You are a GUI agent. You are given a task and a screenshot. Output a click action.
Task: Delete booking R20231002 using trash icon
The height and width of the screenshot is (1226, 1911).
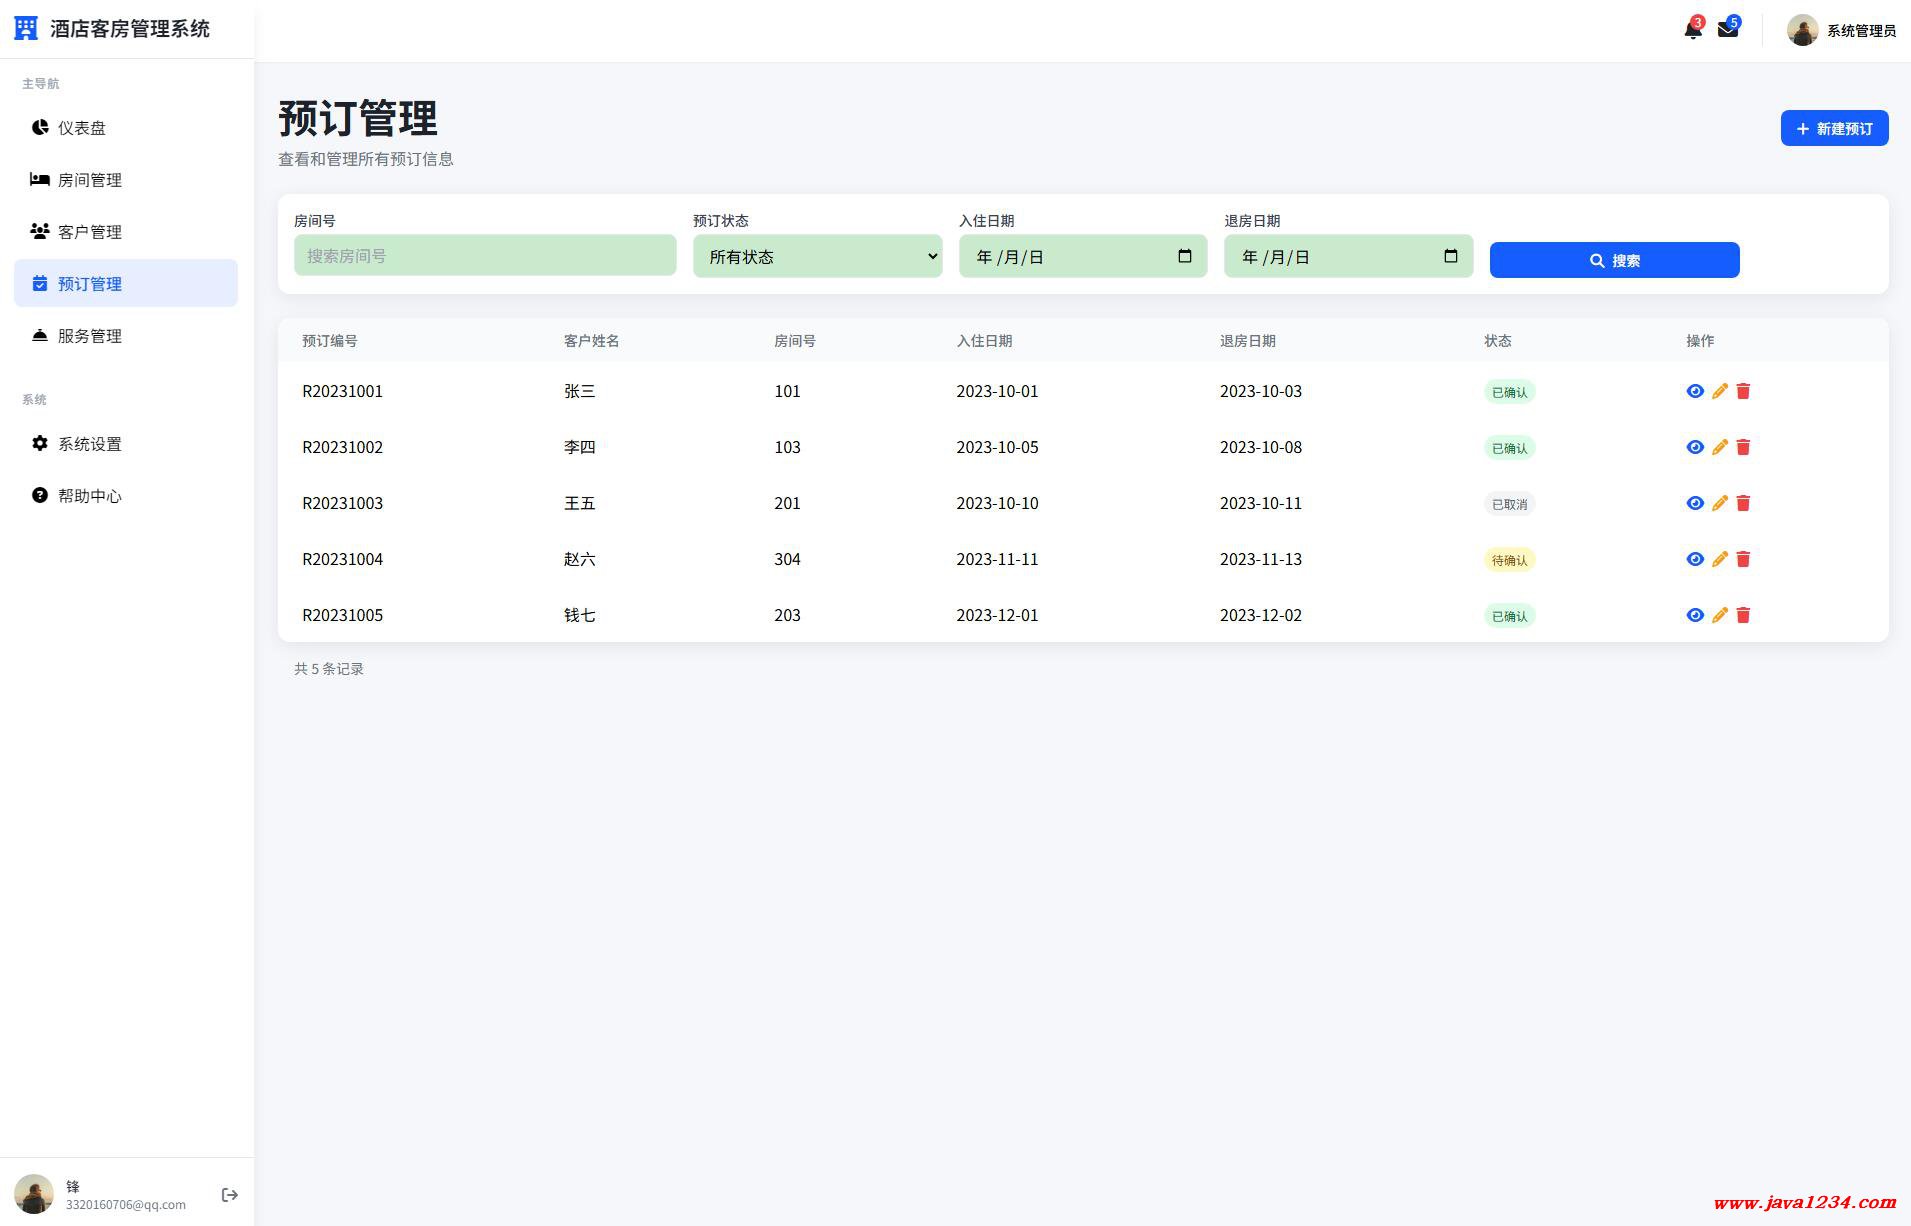pos(1743,447)
